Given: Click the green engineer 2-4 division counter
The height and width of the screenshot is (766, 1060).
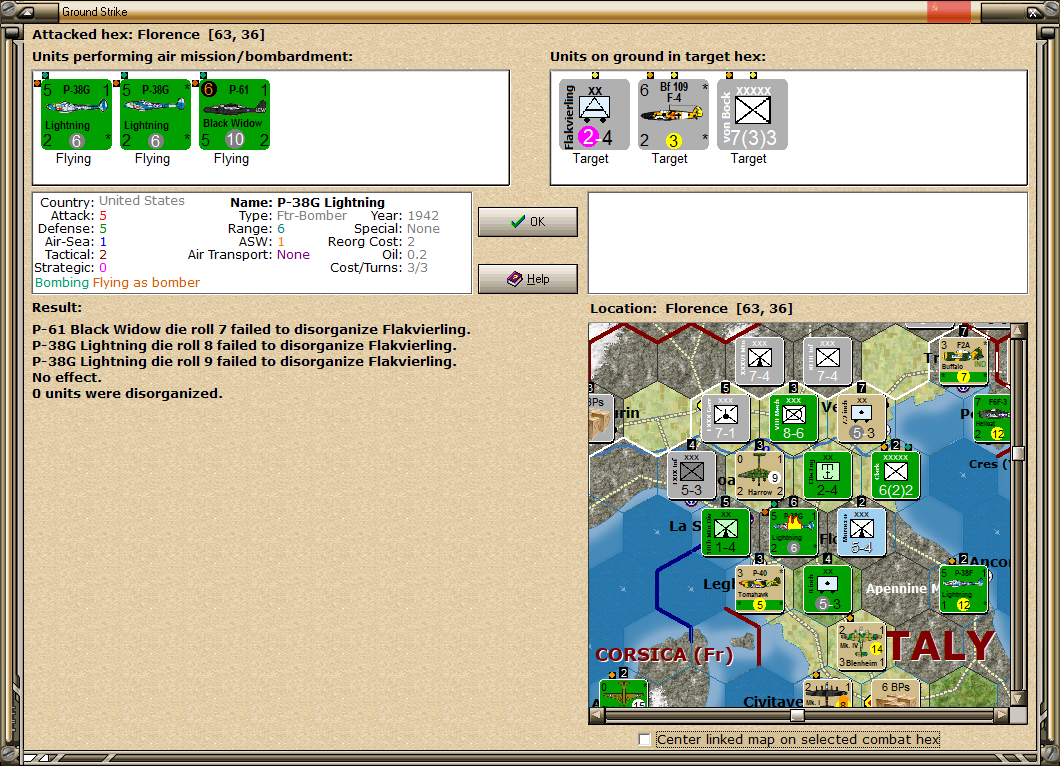Looking at the screenshot, I should pos(827,475).
